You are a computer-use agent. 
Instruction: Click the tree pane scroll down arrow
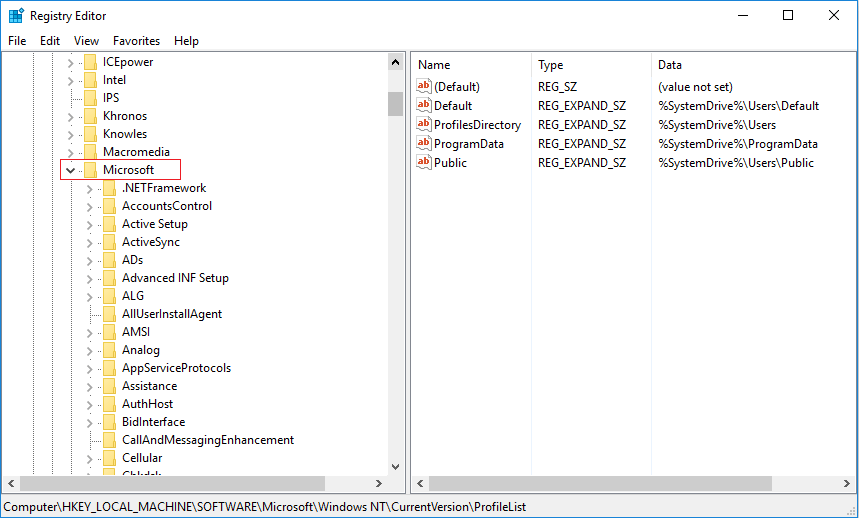coord(395,466)
